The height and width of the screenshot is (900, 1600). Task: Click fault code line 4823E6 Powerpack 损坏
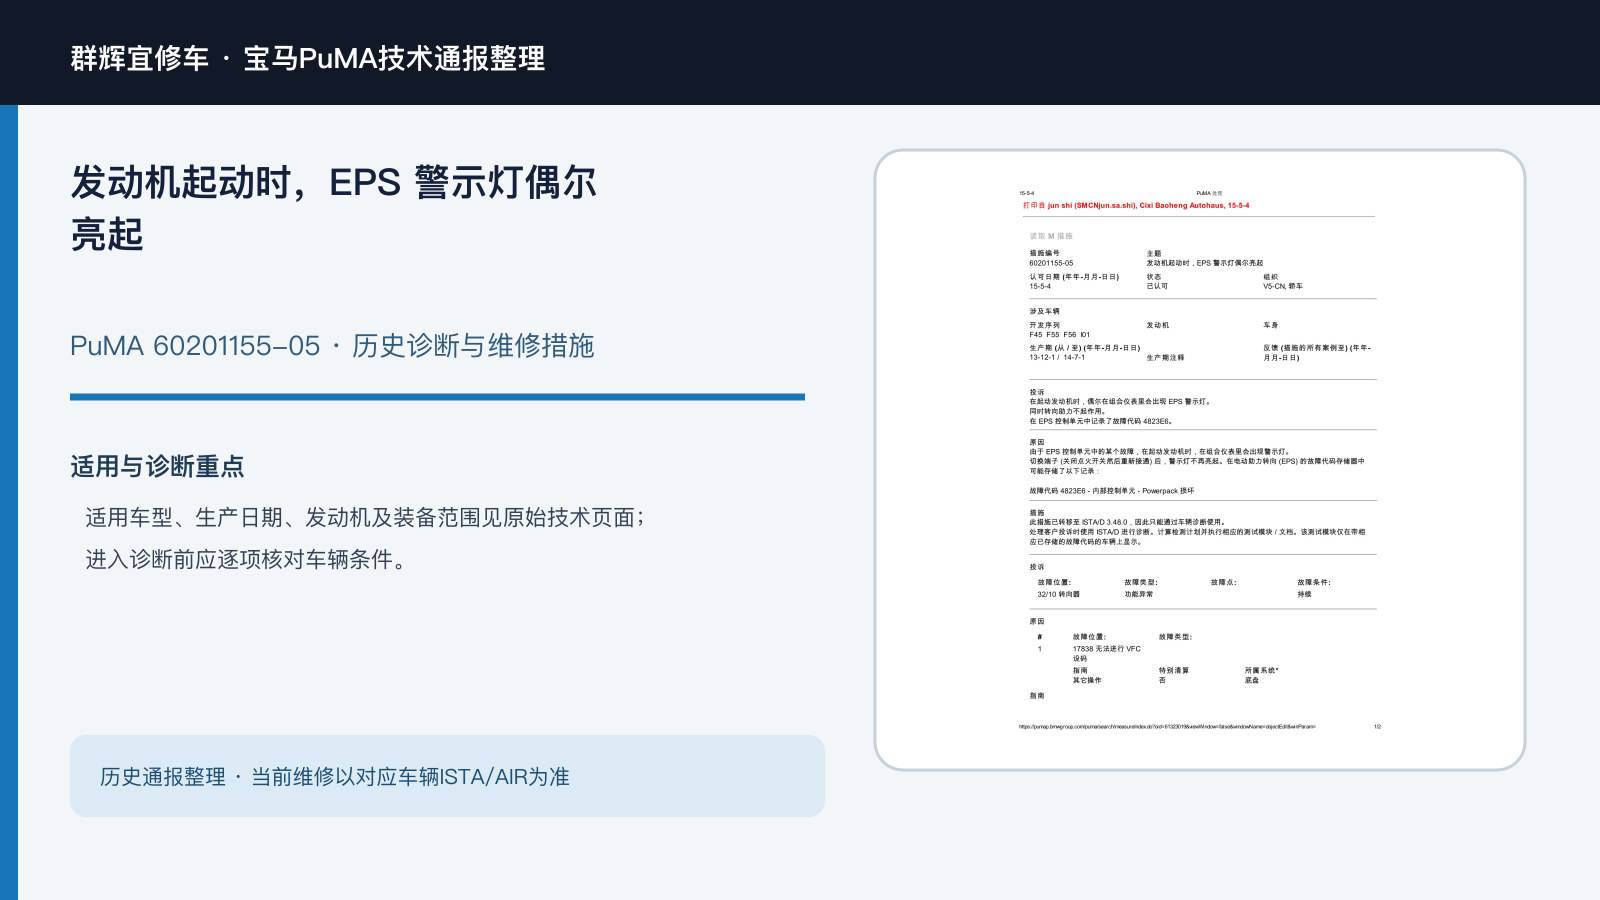click(x=1112, y=491)
